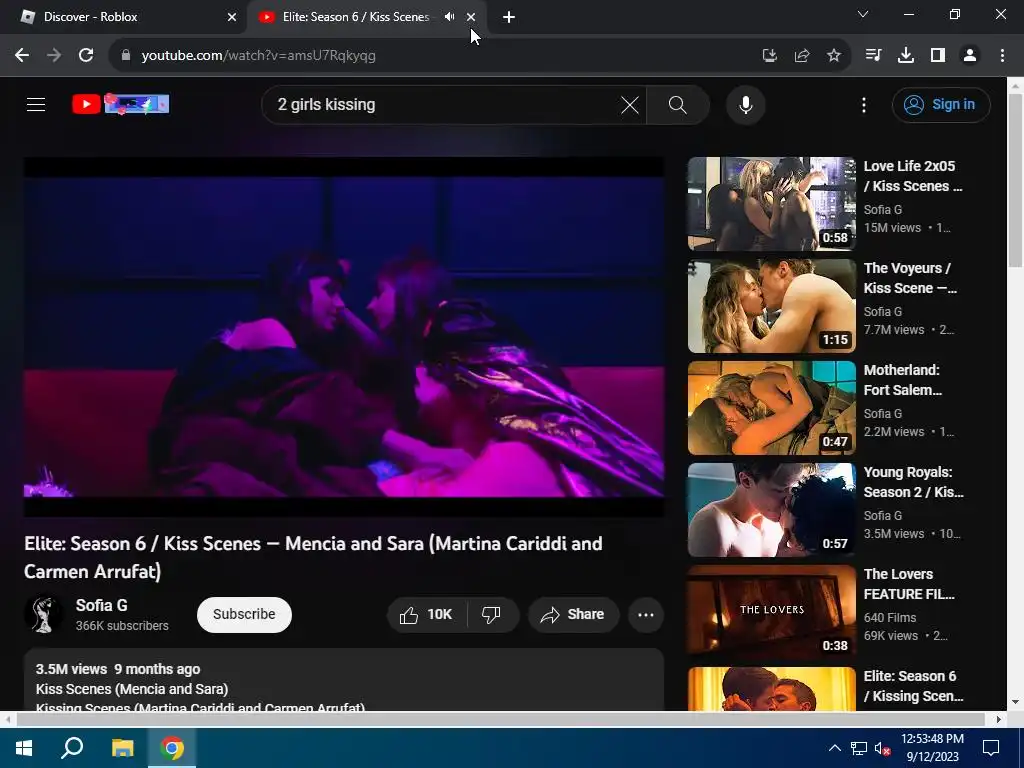
Task: Open the muted volume tray icon
Action: tap(882, 748)
